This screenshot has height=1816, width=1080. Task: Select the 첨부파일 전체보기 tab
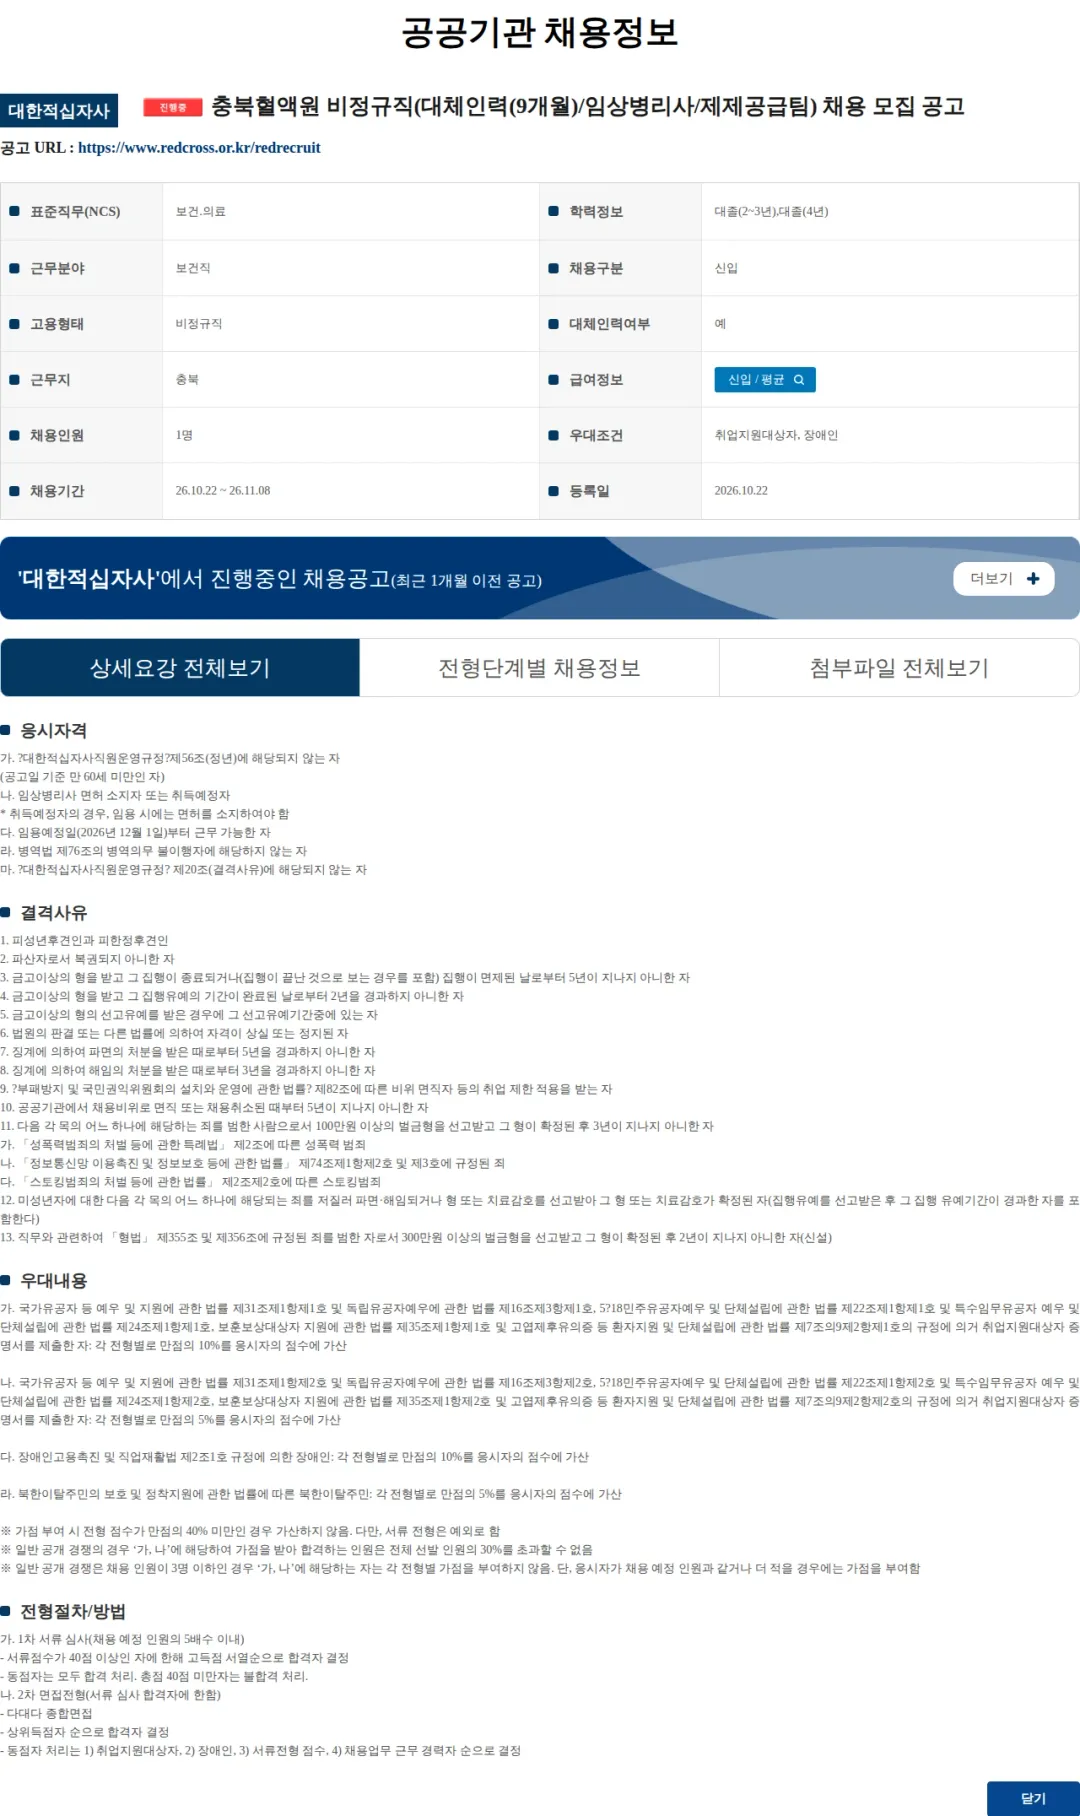coord(899,668)
